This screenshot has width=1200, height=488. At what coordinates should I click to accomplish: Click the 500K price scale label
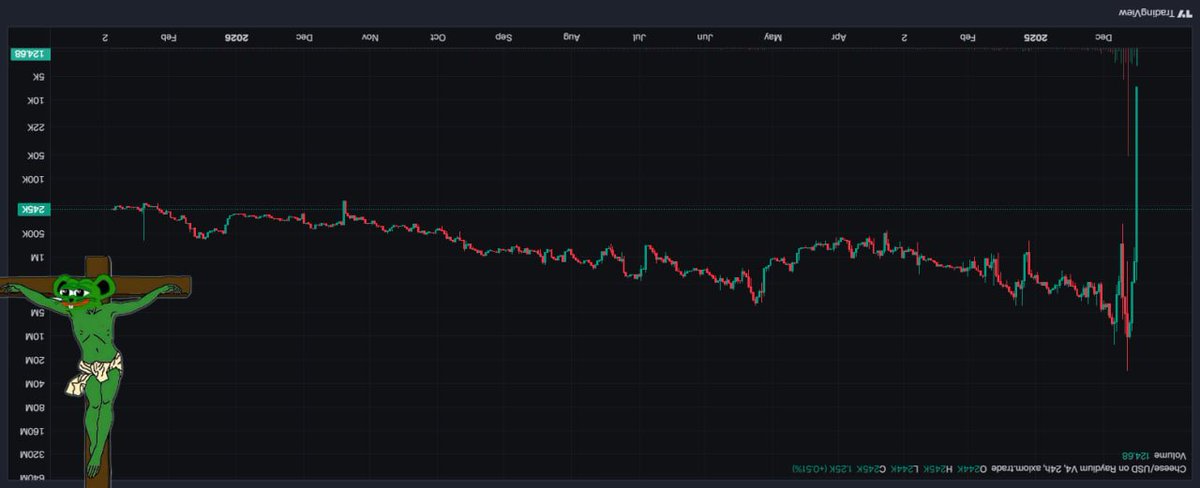33,235
